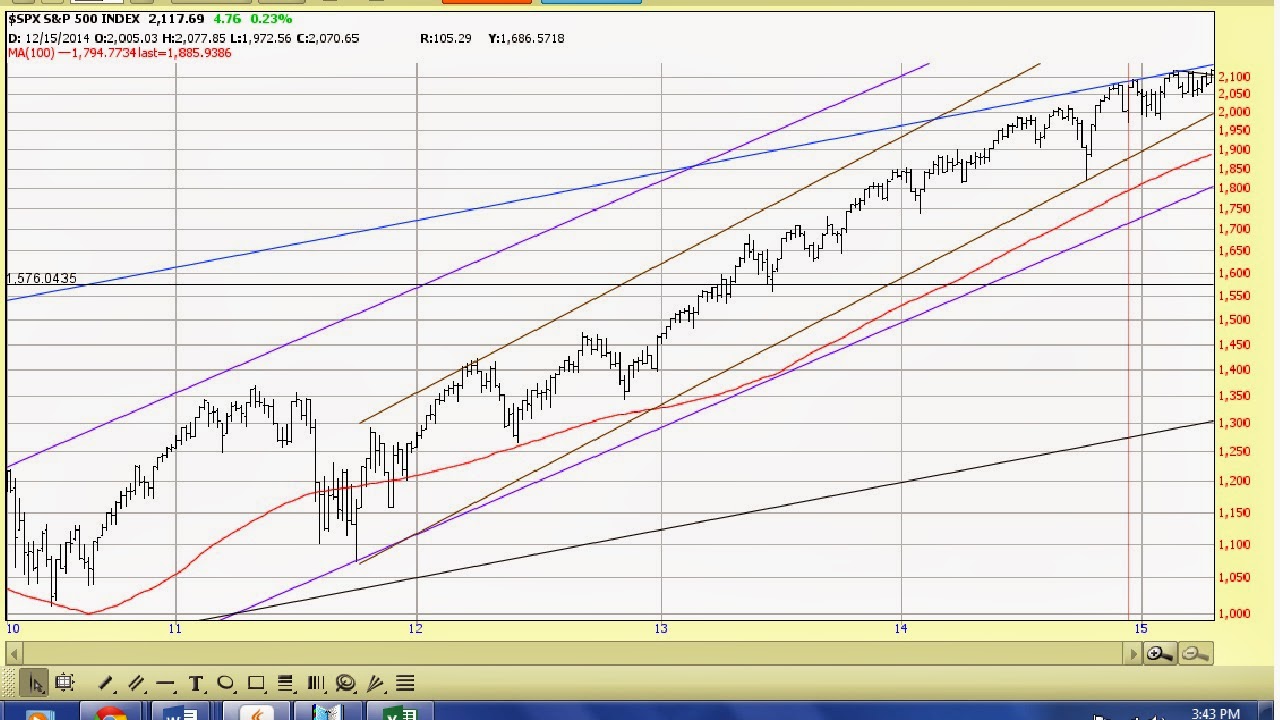The height and width of the screenshot is (720, 1280).
Task: Click the $SPX S&P 500 INDEX title
Action: (72, 19)
